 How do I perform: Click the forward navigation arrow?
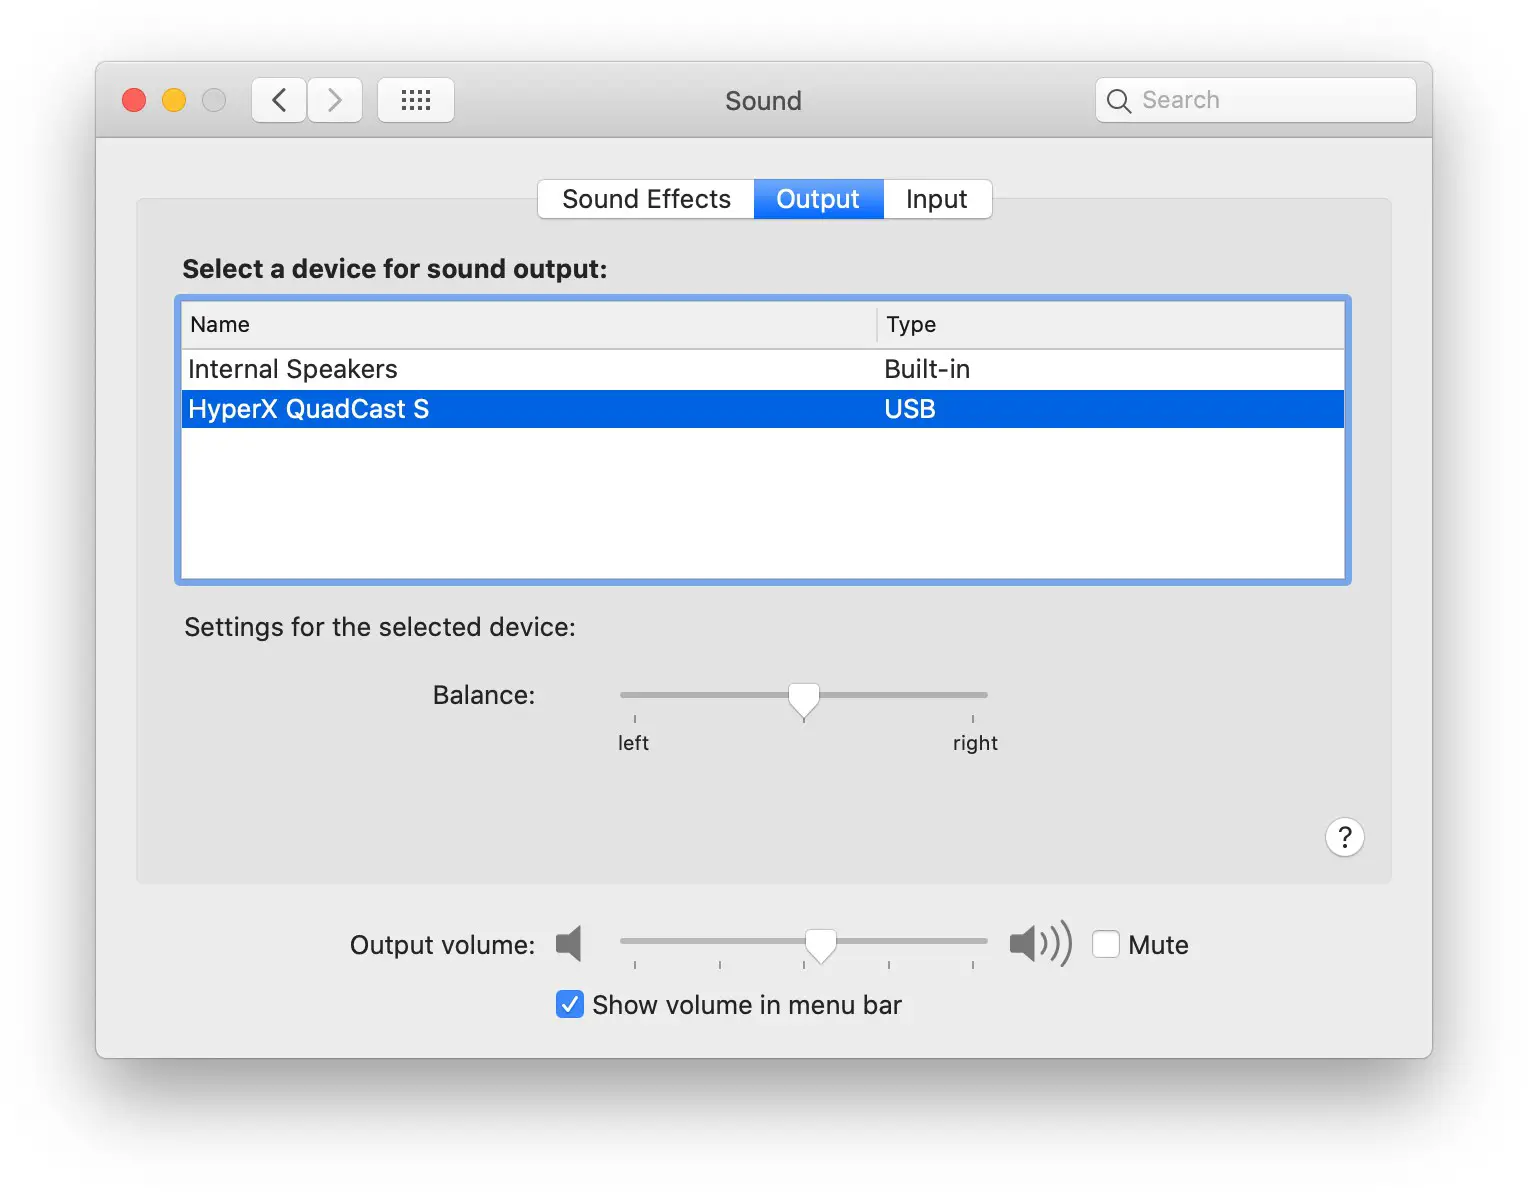335,100
